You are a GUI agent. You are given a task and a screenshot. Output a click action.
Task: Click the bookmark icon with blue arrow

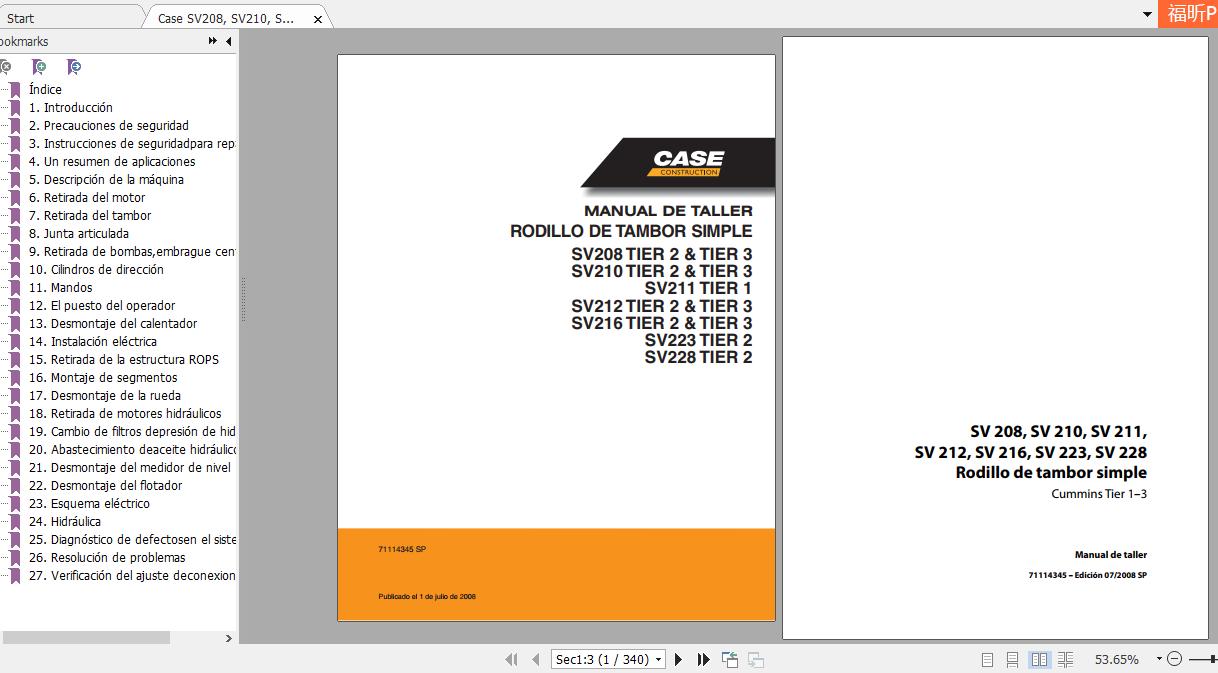click(73, 67)
